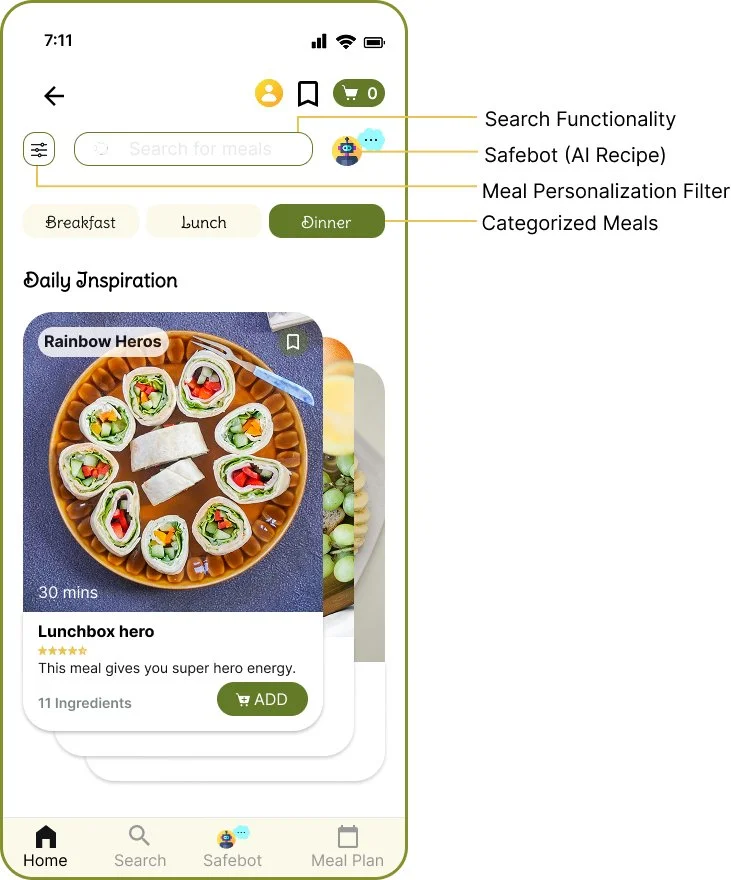Select the Breakfast category
Image resolution: width=731 pixels, height=880 pixels.
[80, 221]
